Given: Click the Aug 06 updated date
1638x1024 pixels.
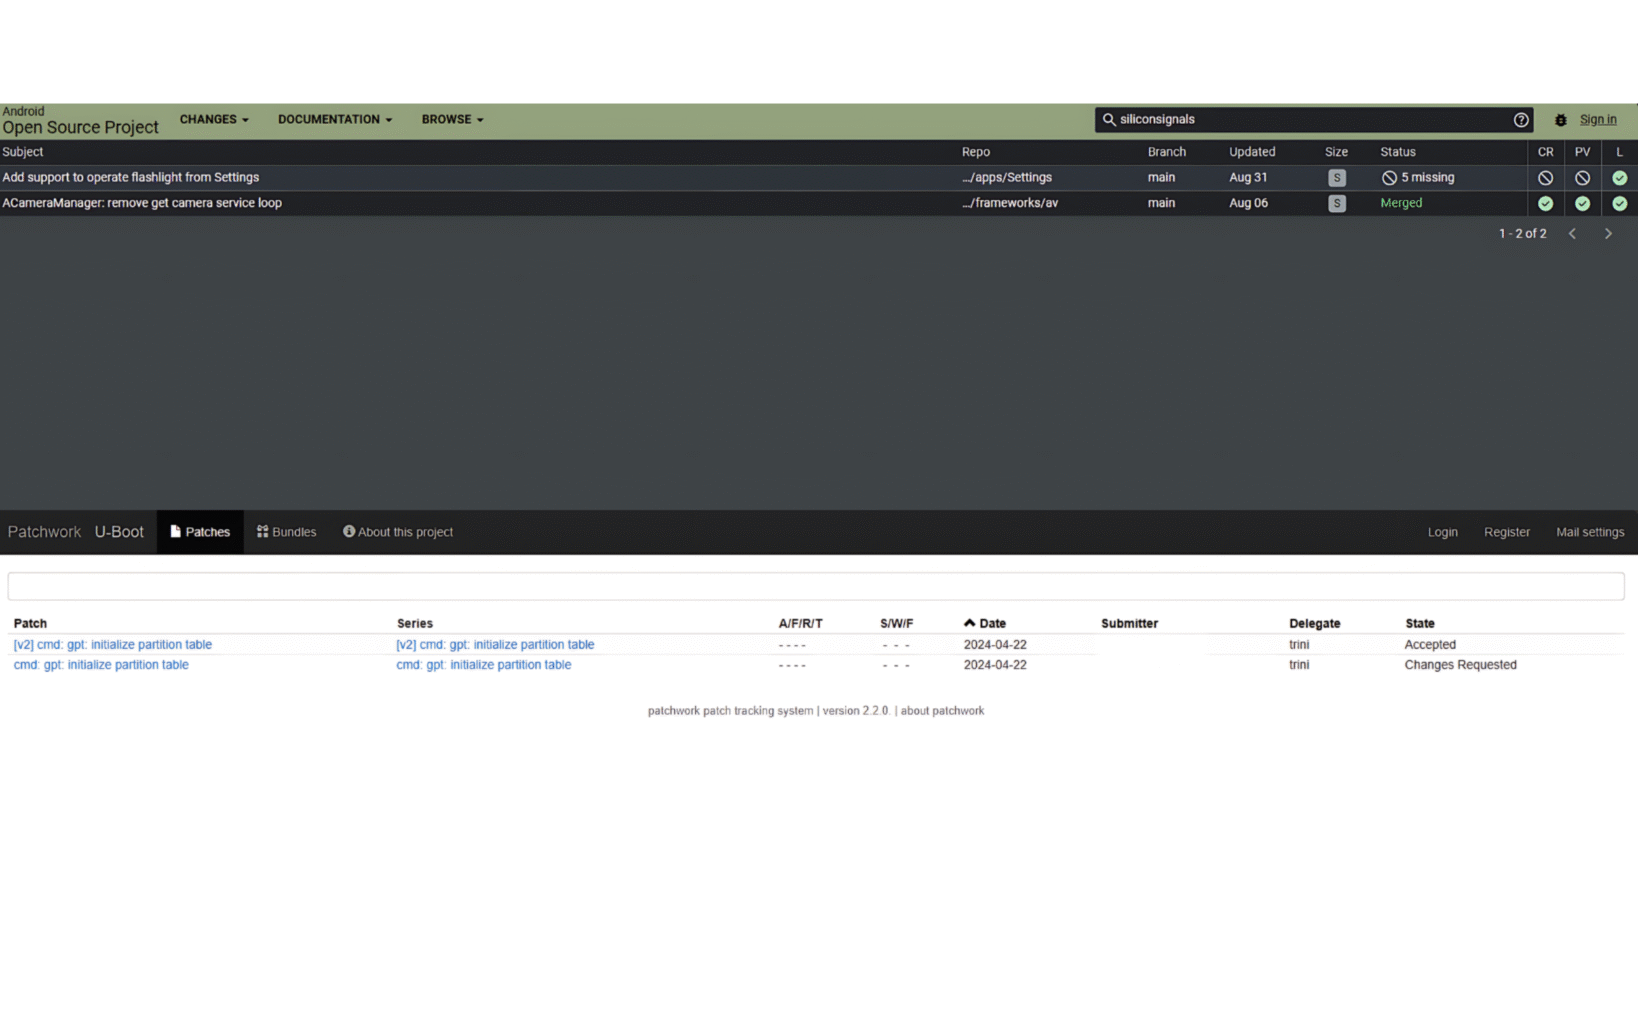Looking at the screenshot, I should (x=1247, y=203).
